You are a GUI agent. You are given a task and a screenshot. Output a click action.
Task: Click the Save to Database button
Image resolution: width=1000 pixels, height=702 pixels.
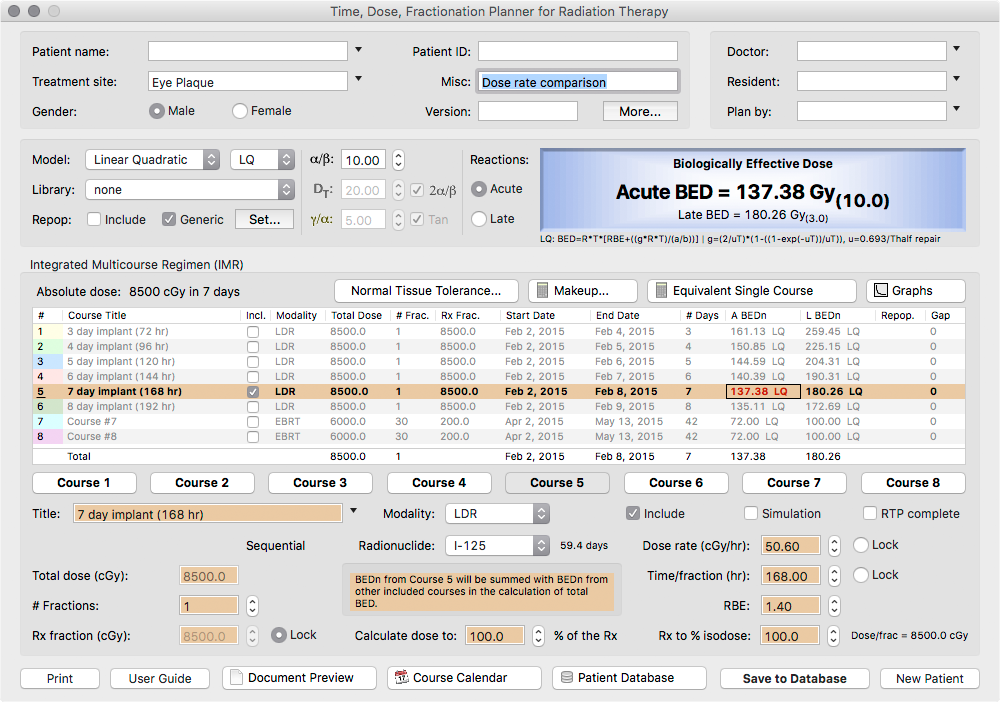tap(794, 678)
